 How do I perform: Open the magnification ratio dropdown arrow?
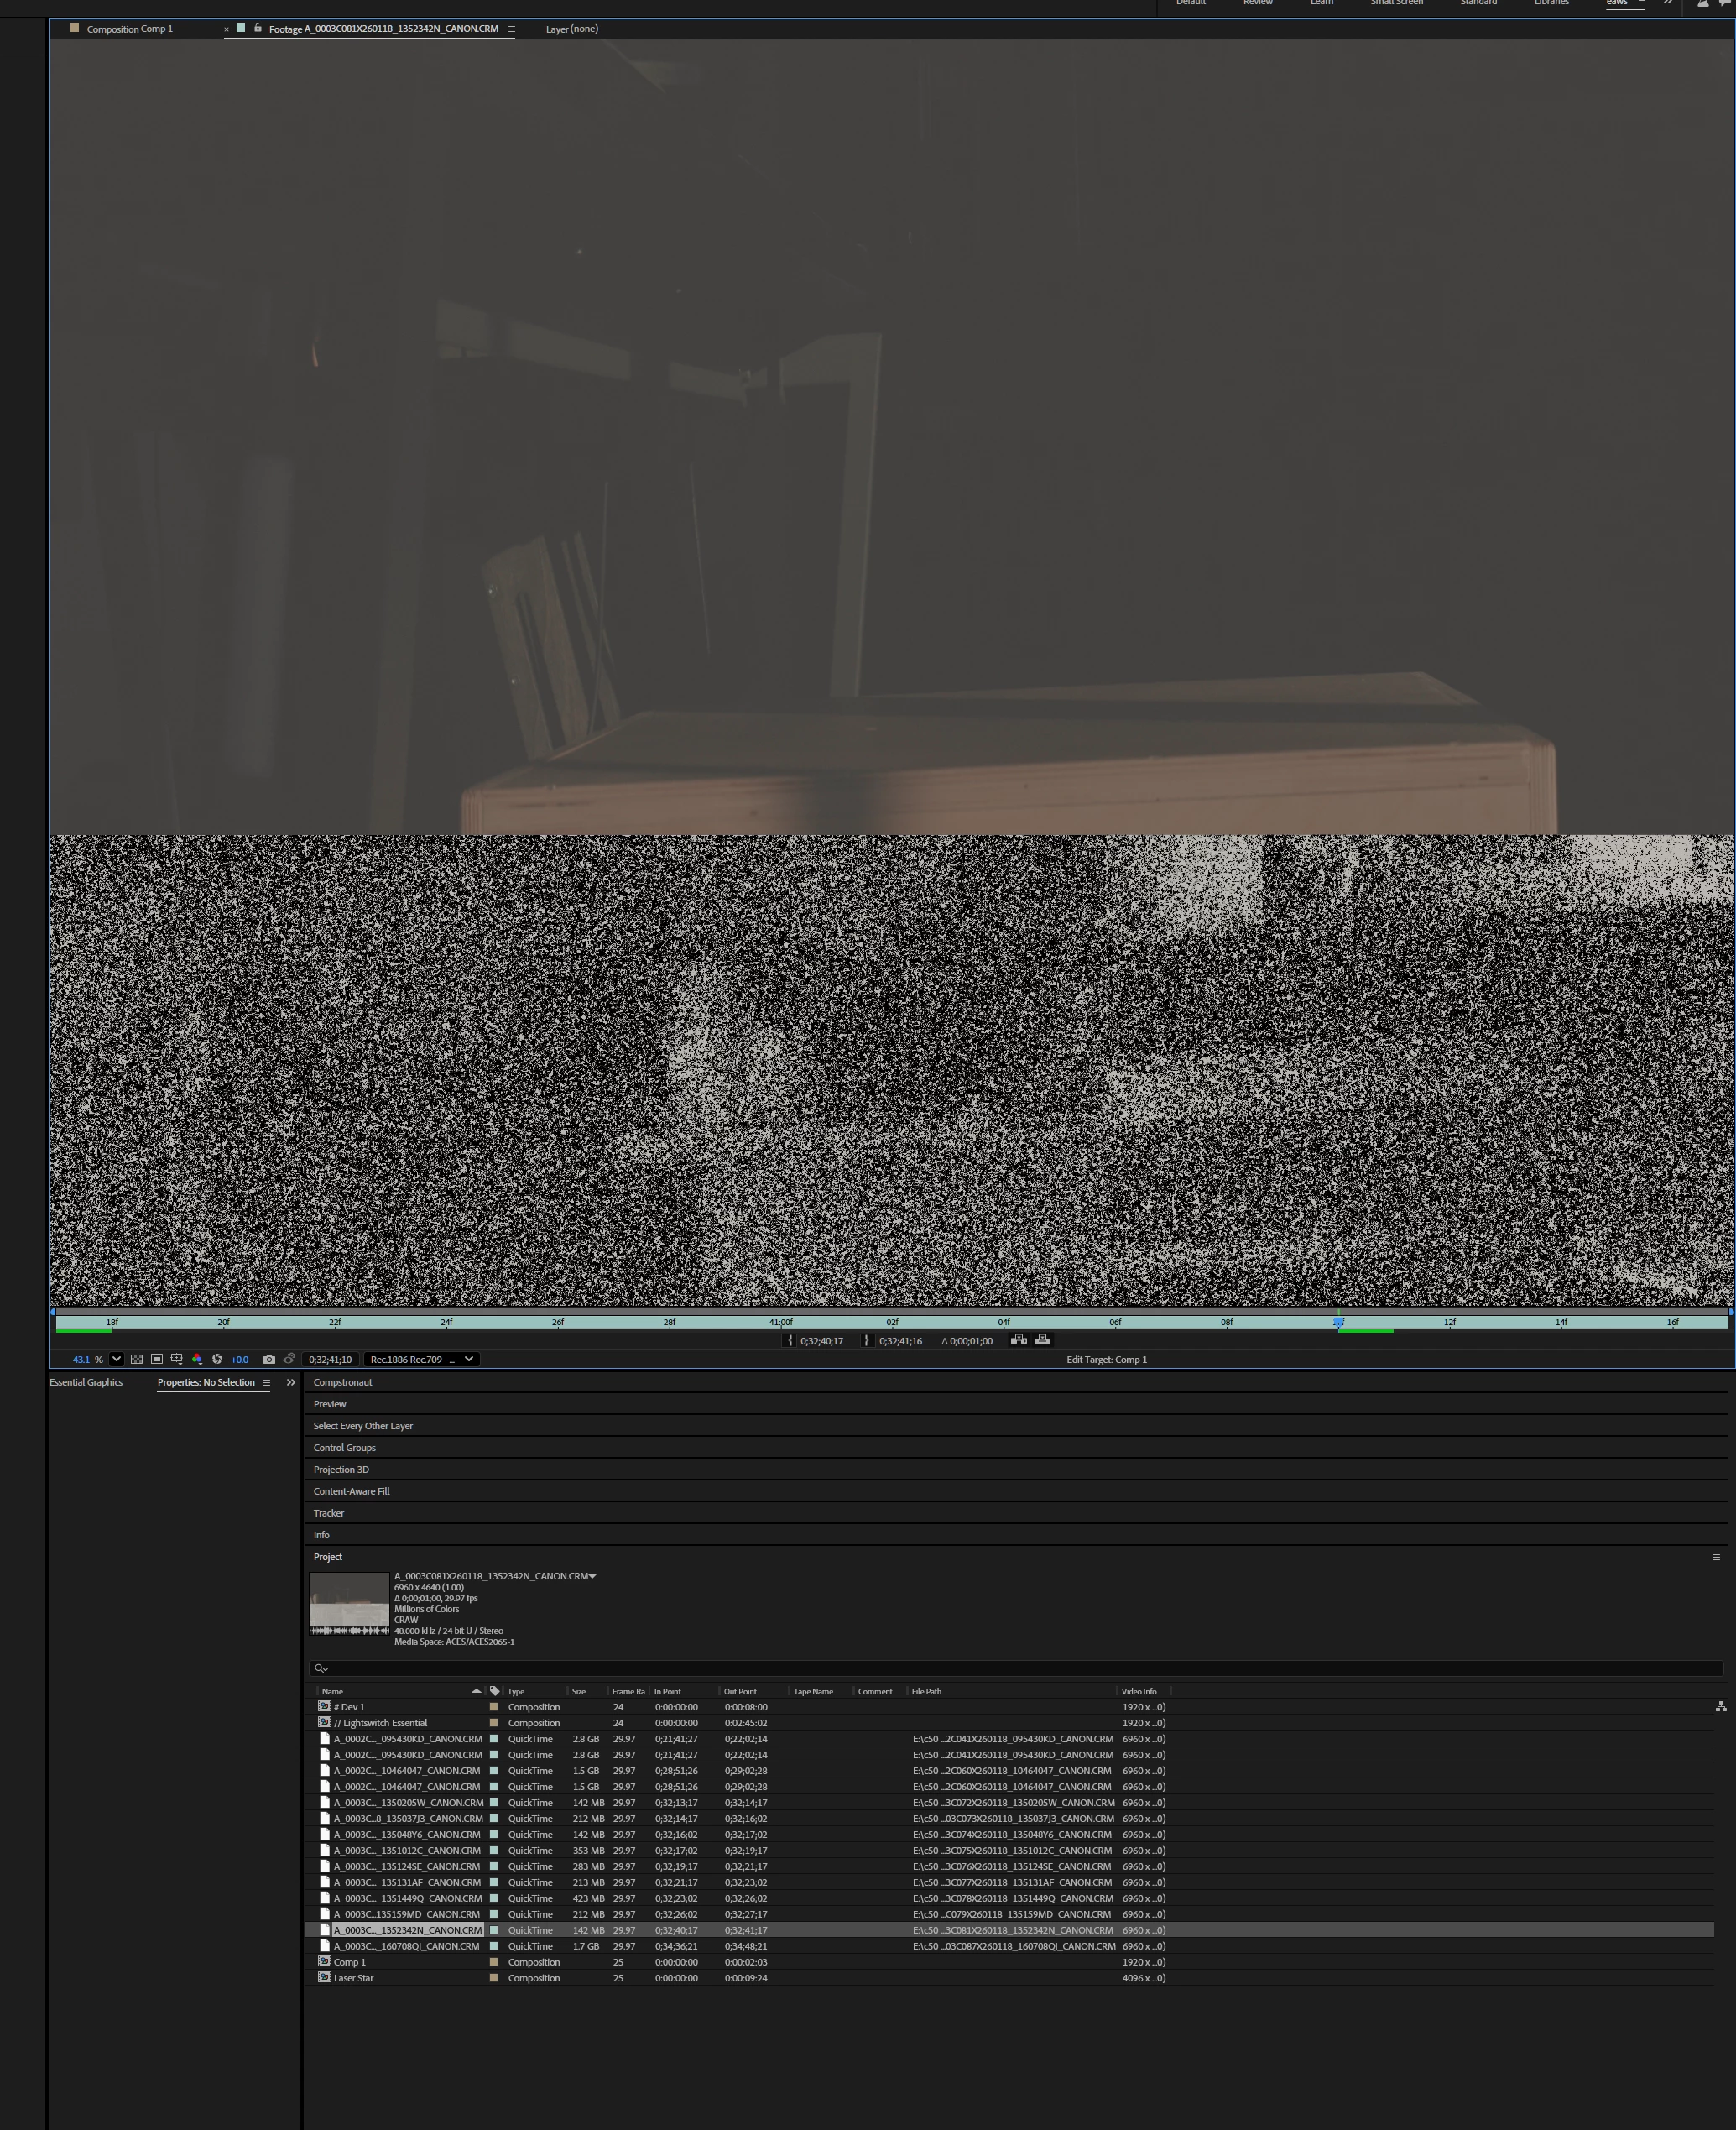[x=117, y=1359]
